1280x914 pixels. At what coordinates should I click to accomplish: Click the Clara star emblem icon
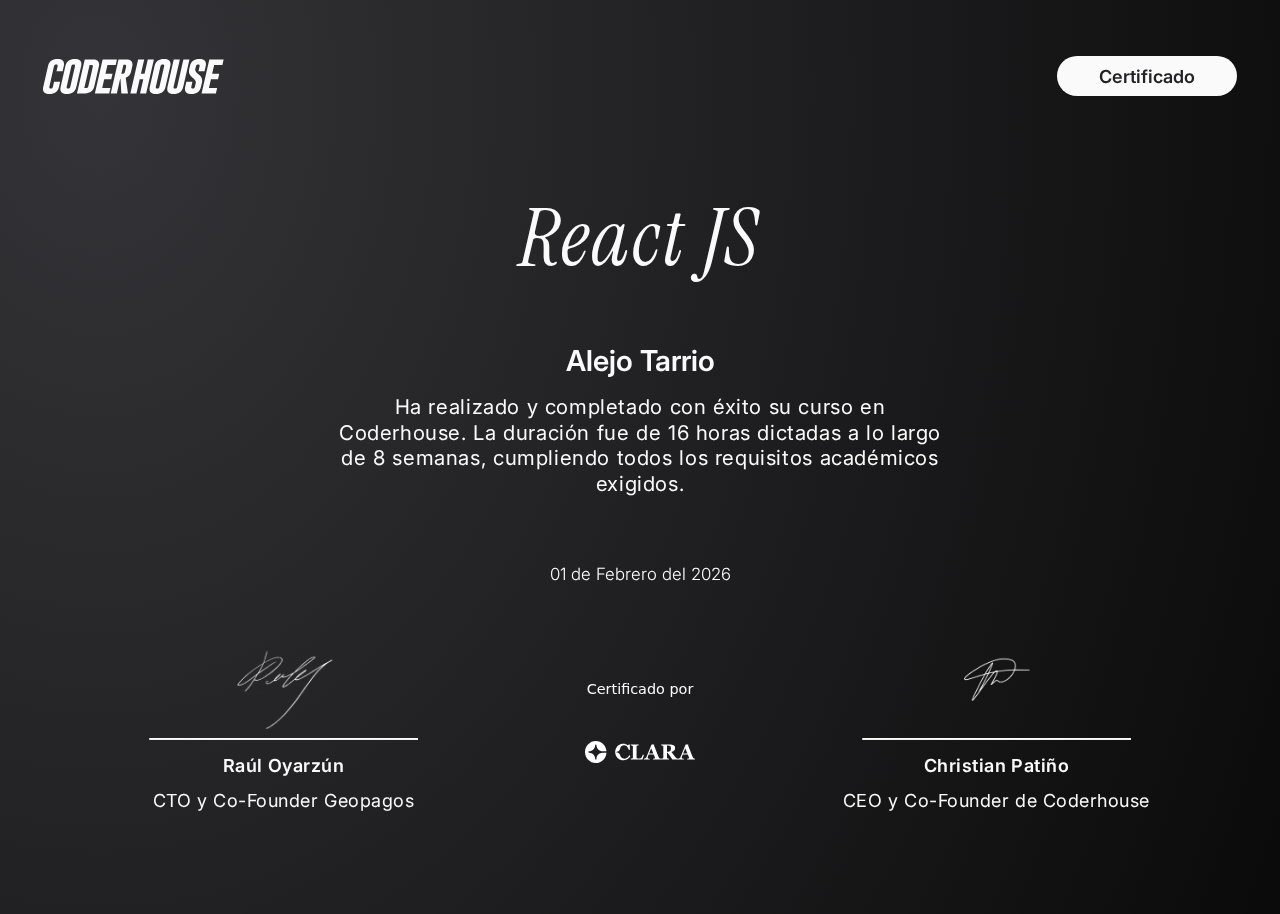[x=596, y=752]
